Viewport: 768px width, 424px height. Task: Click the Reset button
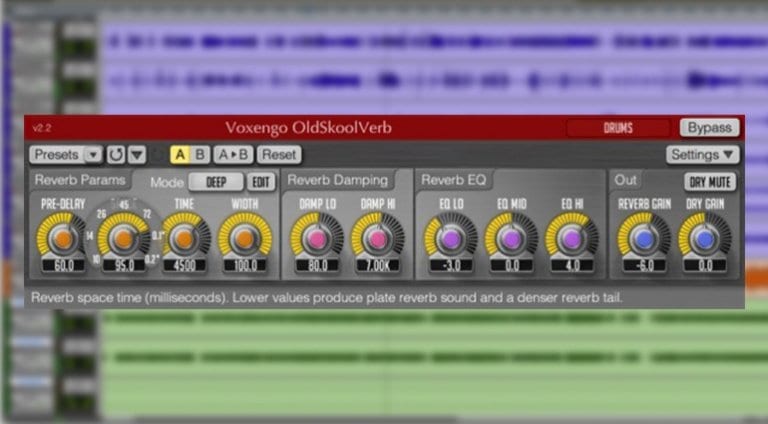tap(279, 155)
